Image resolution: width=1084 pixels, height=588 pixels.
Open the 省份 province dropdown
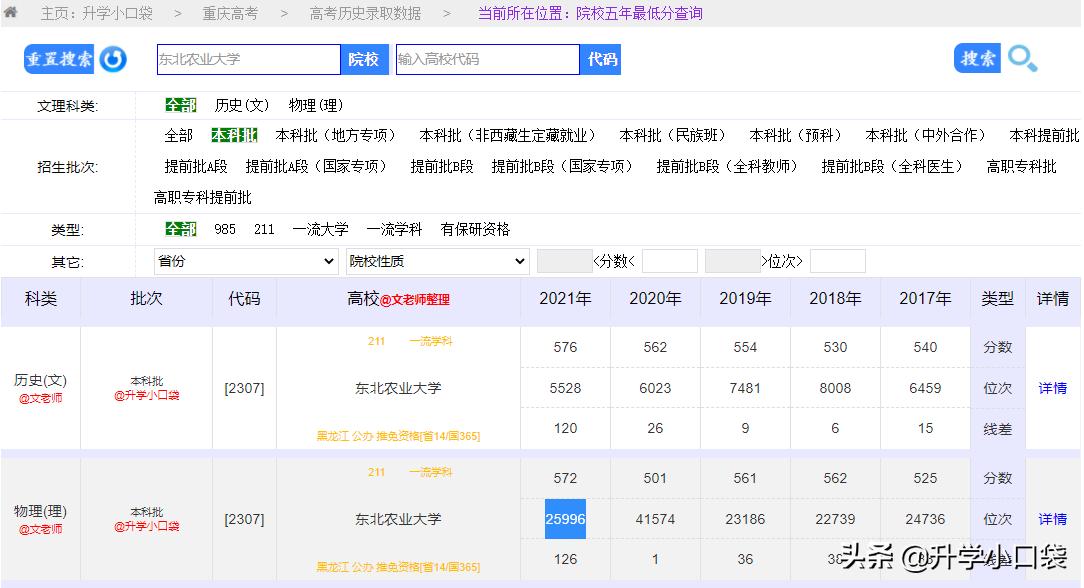pos(245,261)
